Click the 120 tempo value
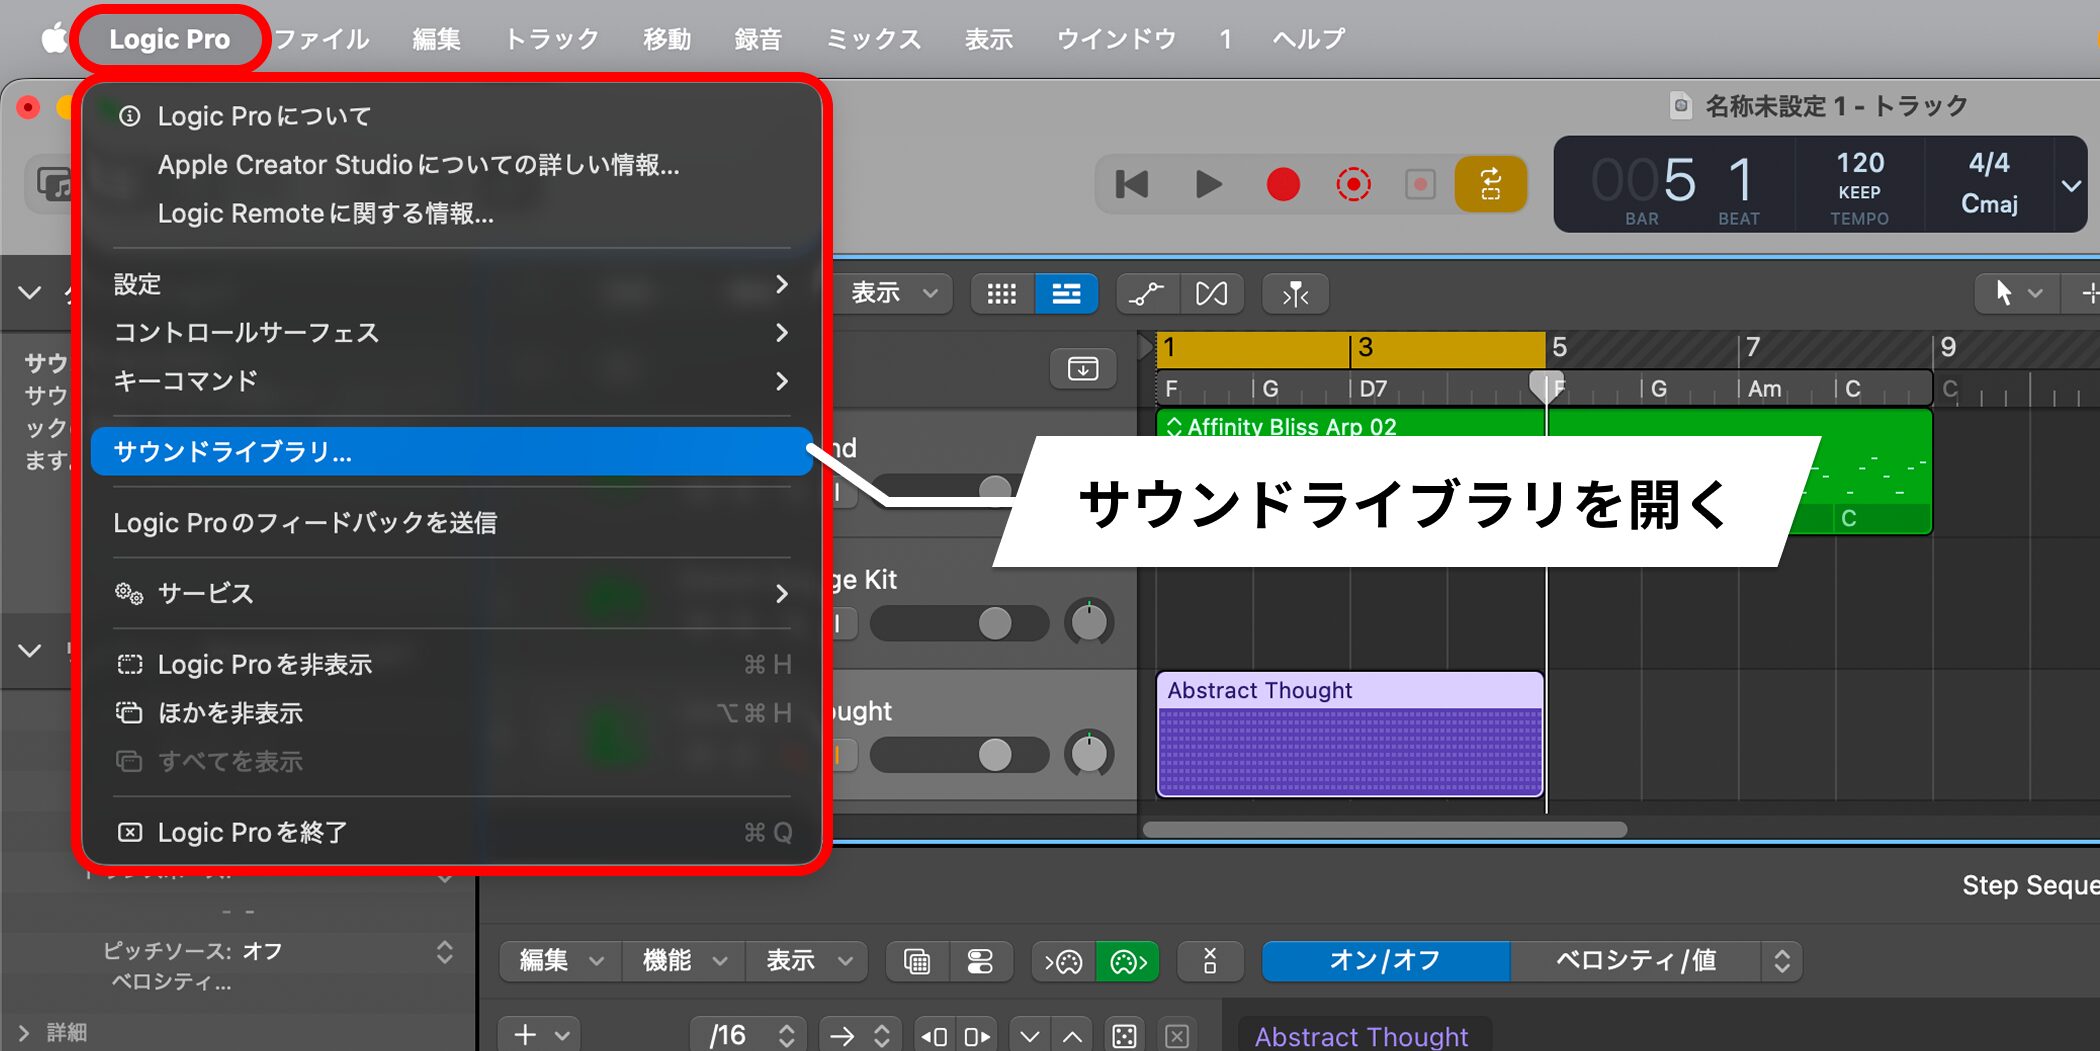The width and height of the screenshot is (2100, 1051). tap(1860, 163)
